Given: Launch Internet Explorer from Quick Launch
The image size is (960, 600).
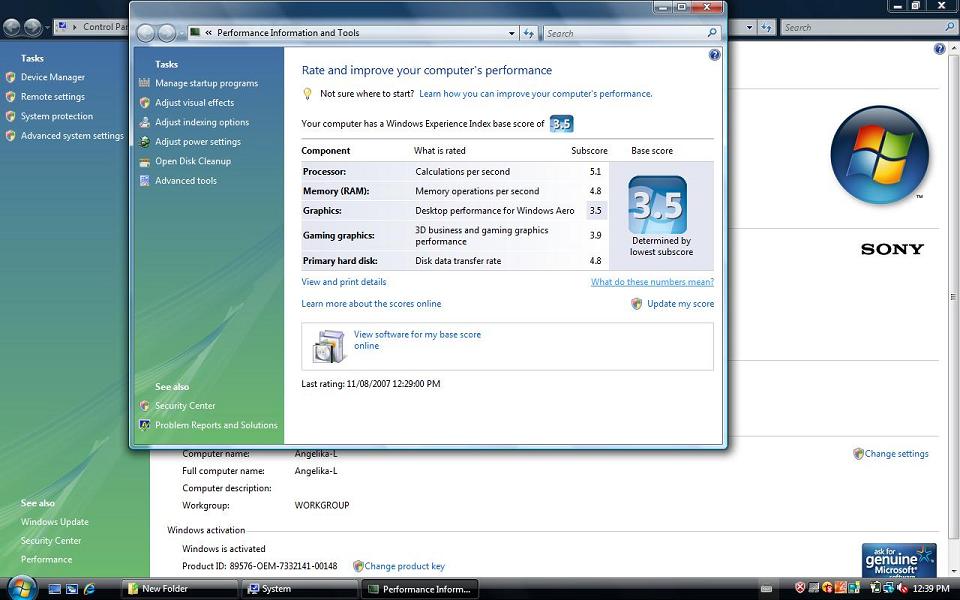Looking at the screenshot, I should pyautogui.click(x=89, y=589).
